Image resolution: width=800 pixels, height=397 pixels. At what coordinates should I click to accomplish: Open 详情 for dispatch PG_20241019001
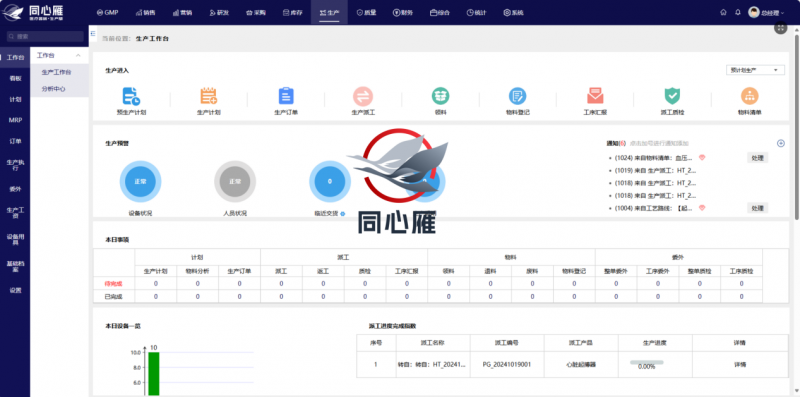[x=740, y=365]
